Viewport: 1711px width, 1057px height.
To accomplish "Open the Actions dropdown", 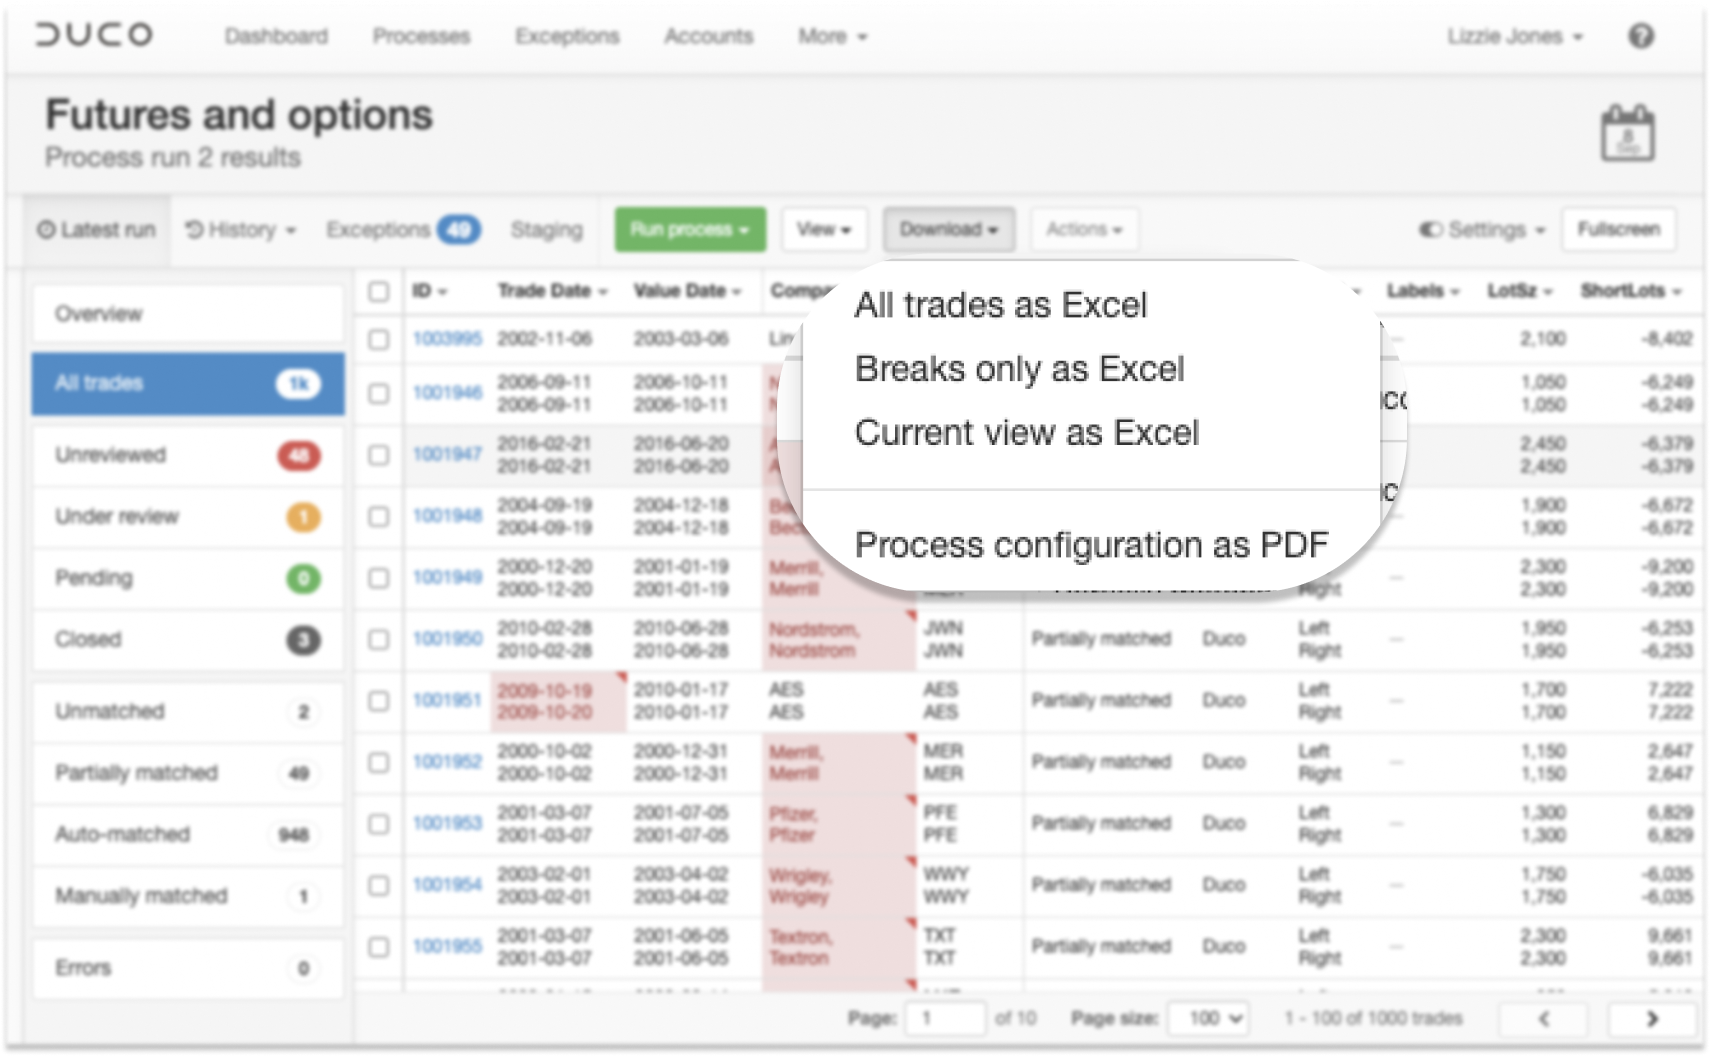I will (1084, 229).
